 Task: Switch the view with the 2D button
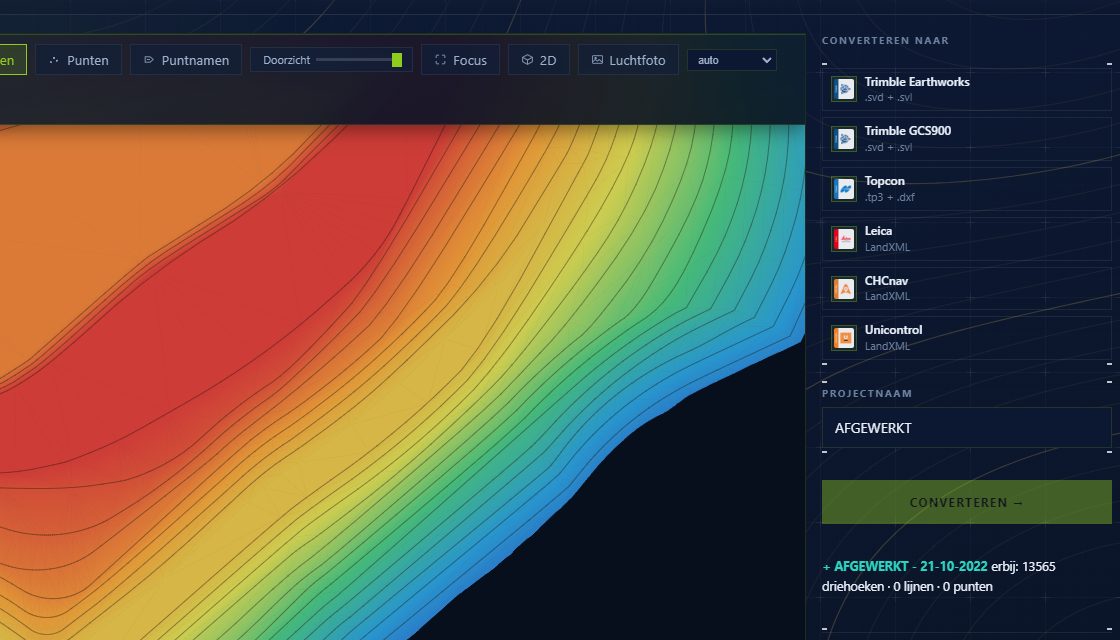click(539, 60)
